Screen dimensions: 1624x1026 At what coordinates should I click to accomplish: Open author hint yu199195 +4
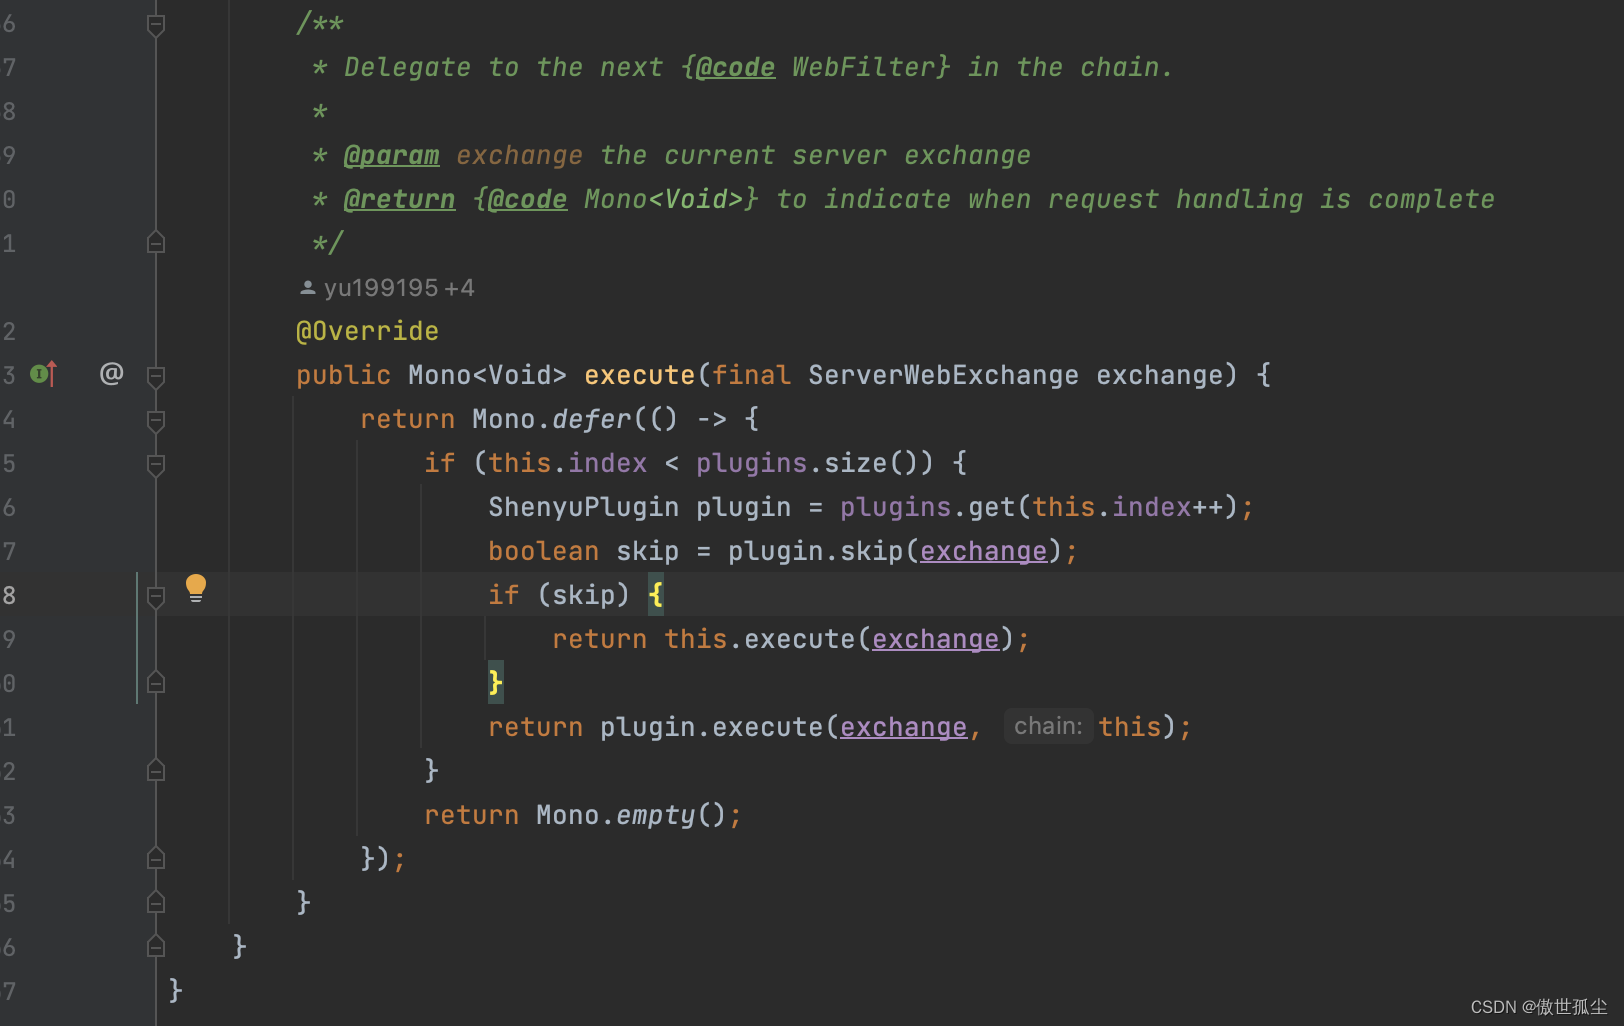click(x=388, y=288)
